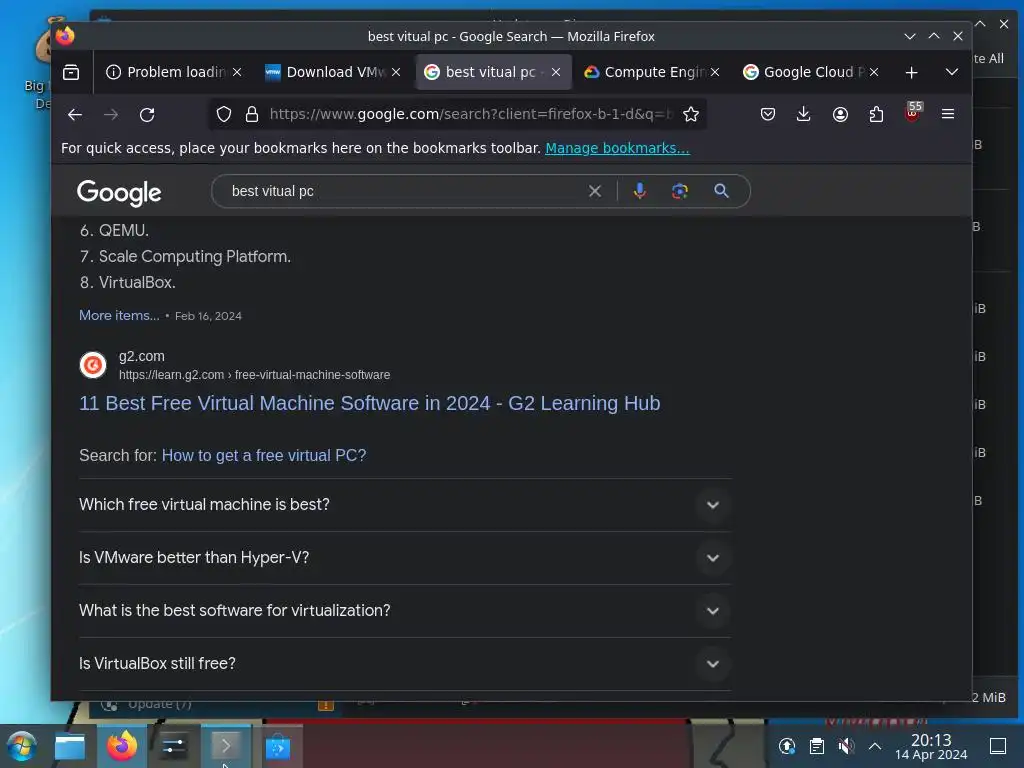The image size is (1024, 768).
Task: Show site security padlock info
Action: 251,114
